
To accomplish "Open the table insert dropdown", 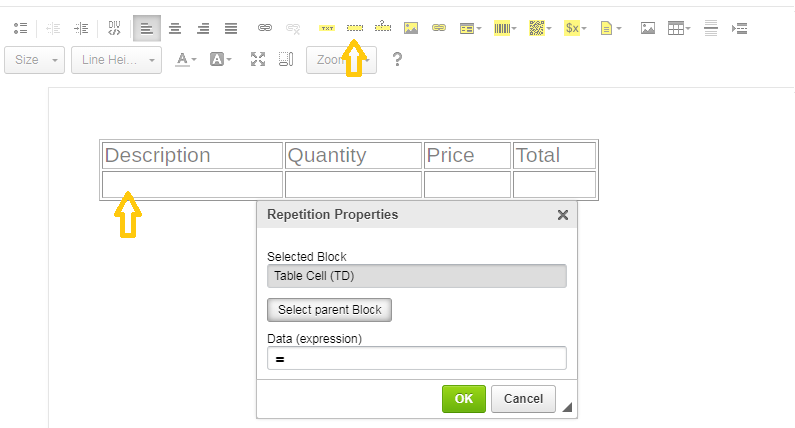I will [x=679, y=28].
